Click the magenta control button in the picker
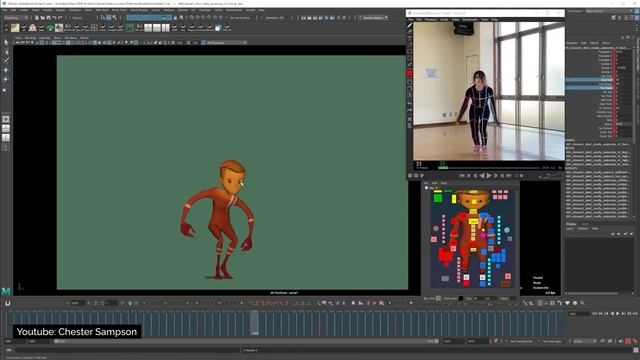The width and height of the screenshot is (640, 360). (x=483, y=236)
